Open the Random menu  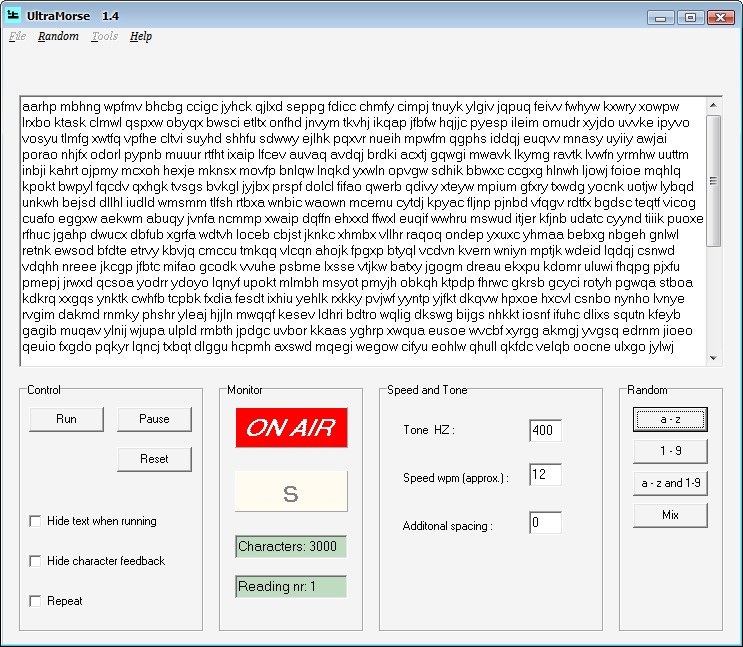click(58, 36)
